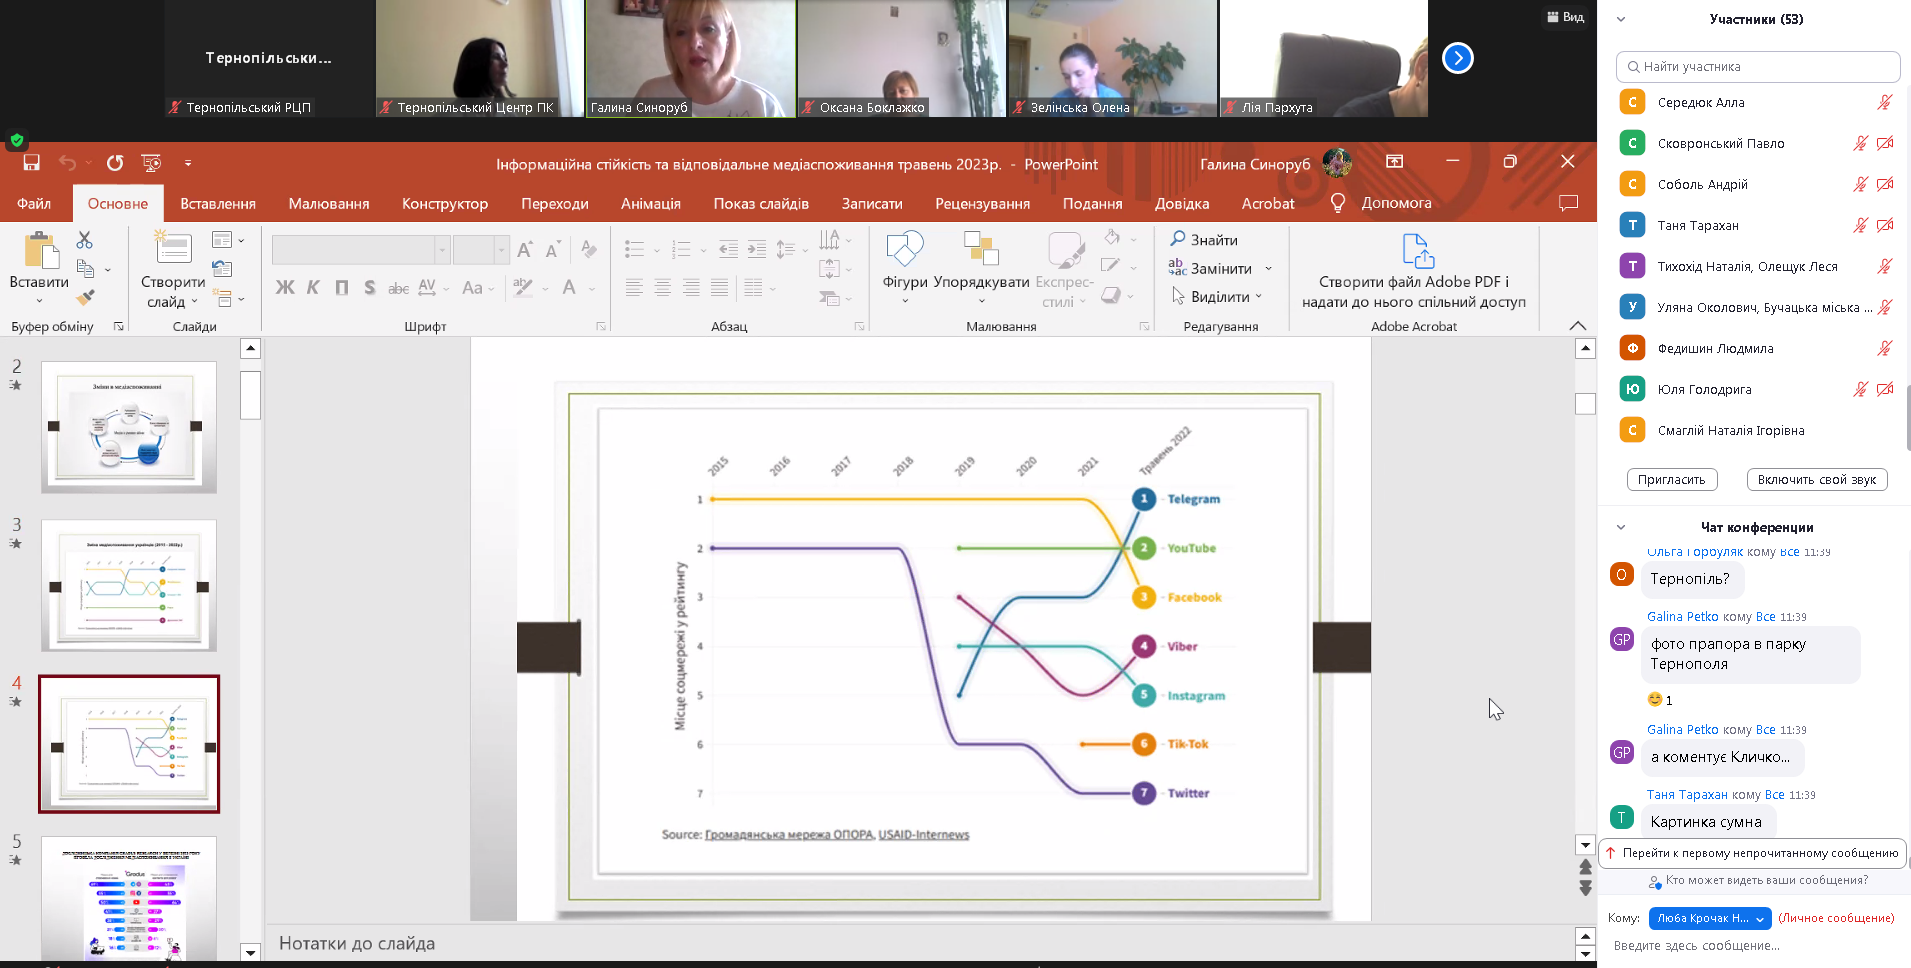Decrease list indent level icon

728,250
